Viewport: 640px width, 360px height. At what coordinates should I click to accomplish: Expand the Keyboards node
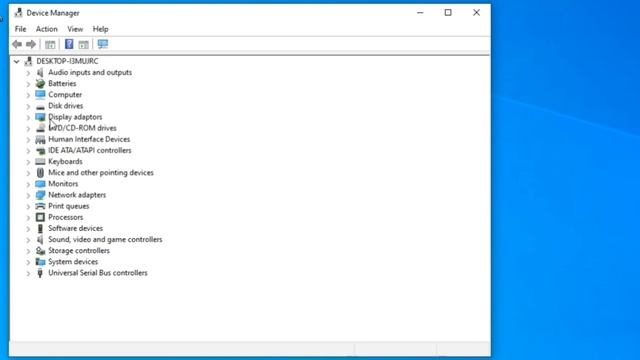click(x=28, y=162)
